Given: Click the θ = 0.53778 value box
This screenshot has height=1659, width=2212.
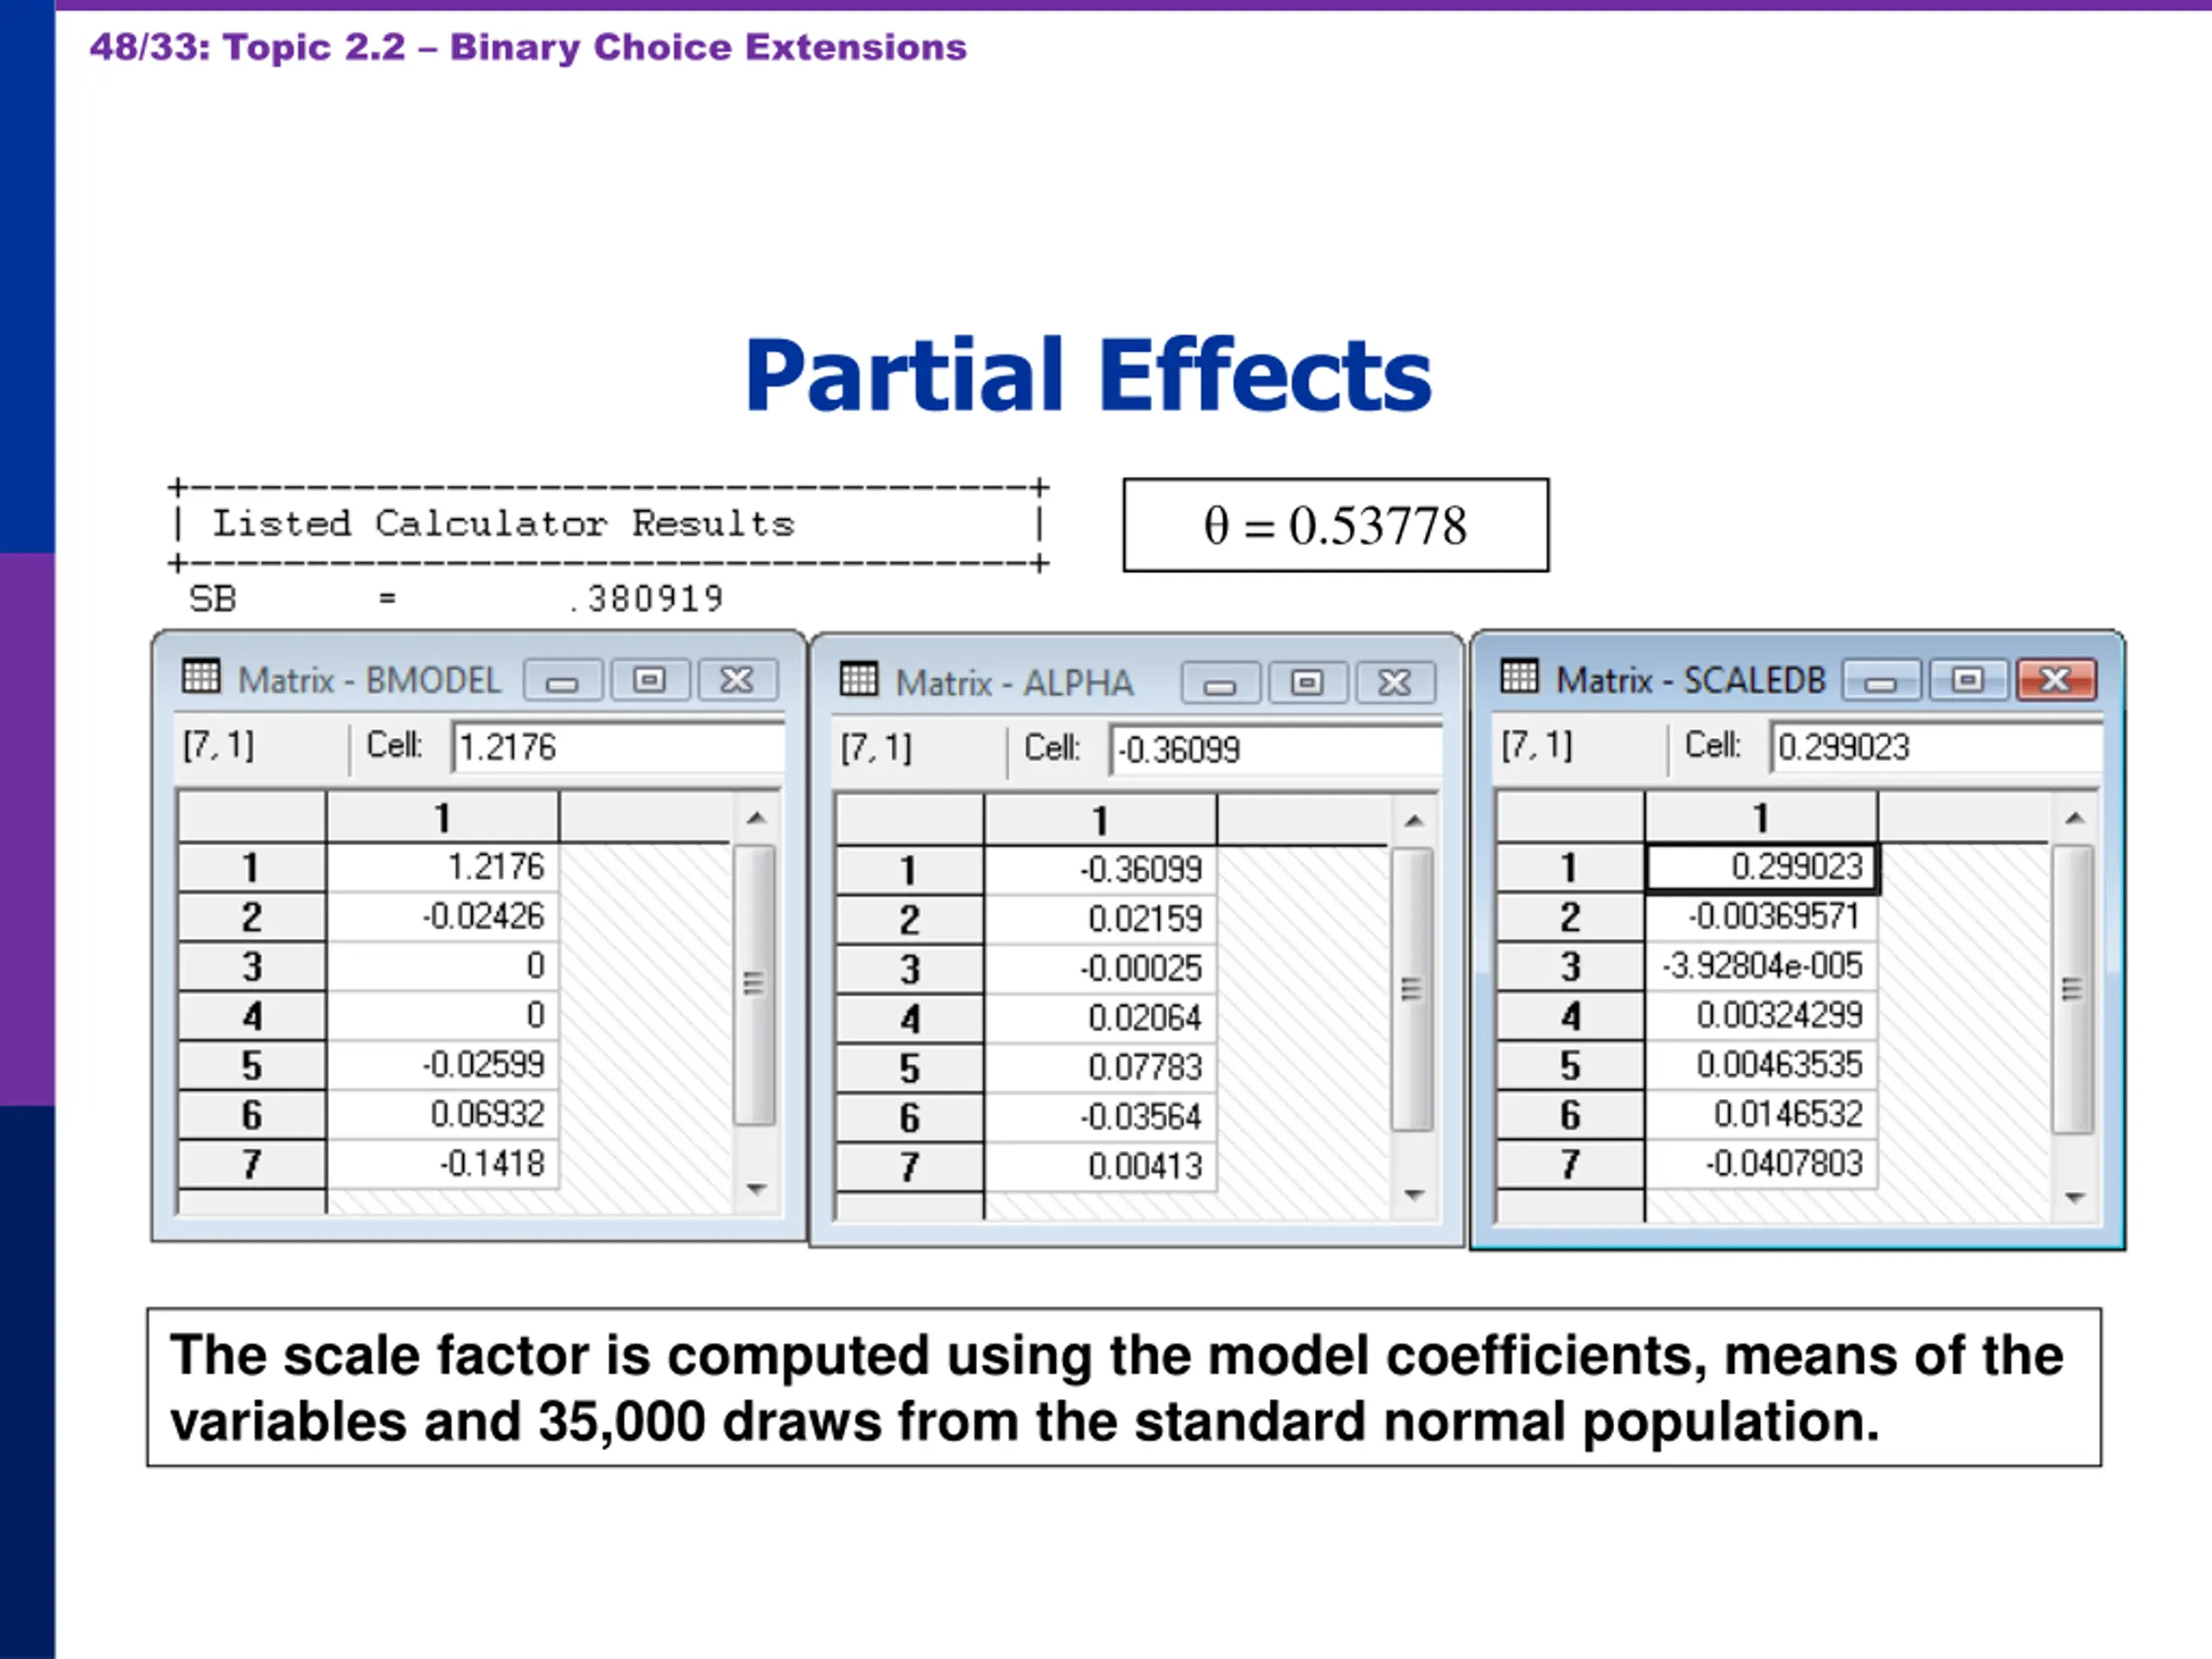Looking at the screenshot, I should pyautogui.click(x=1336, y=525).
